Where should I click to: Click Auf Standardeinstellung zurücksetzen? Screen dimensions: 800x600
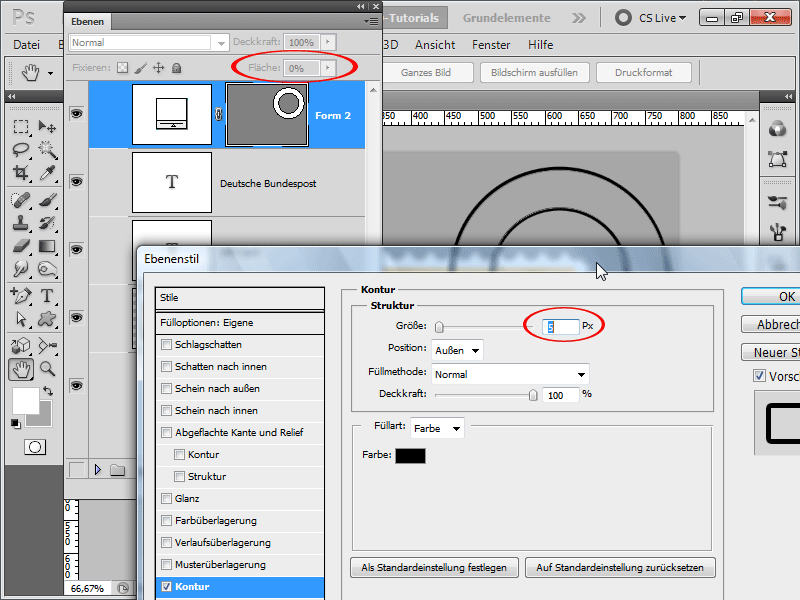(x=620, y=567)
